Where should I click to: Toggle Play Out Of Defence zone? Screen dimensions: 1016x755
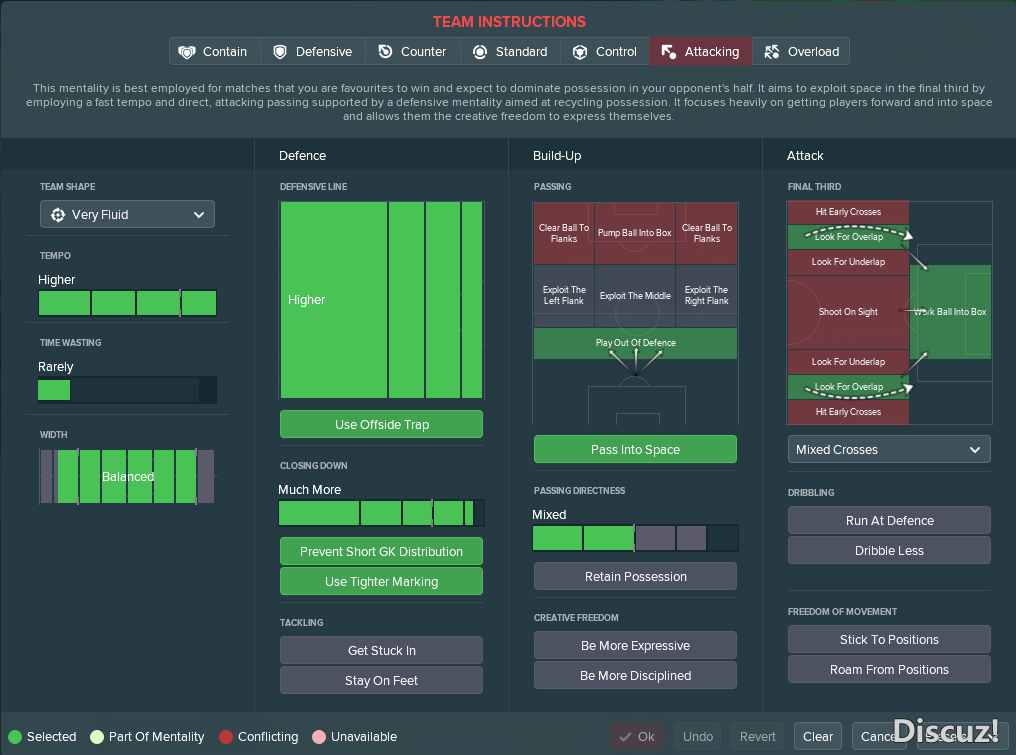point(635,343)
